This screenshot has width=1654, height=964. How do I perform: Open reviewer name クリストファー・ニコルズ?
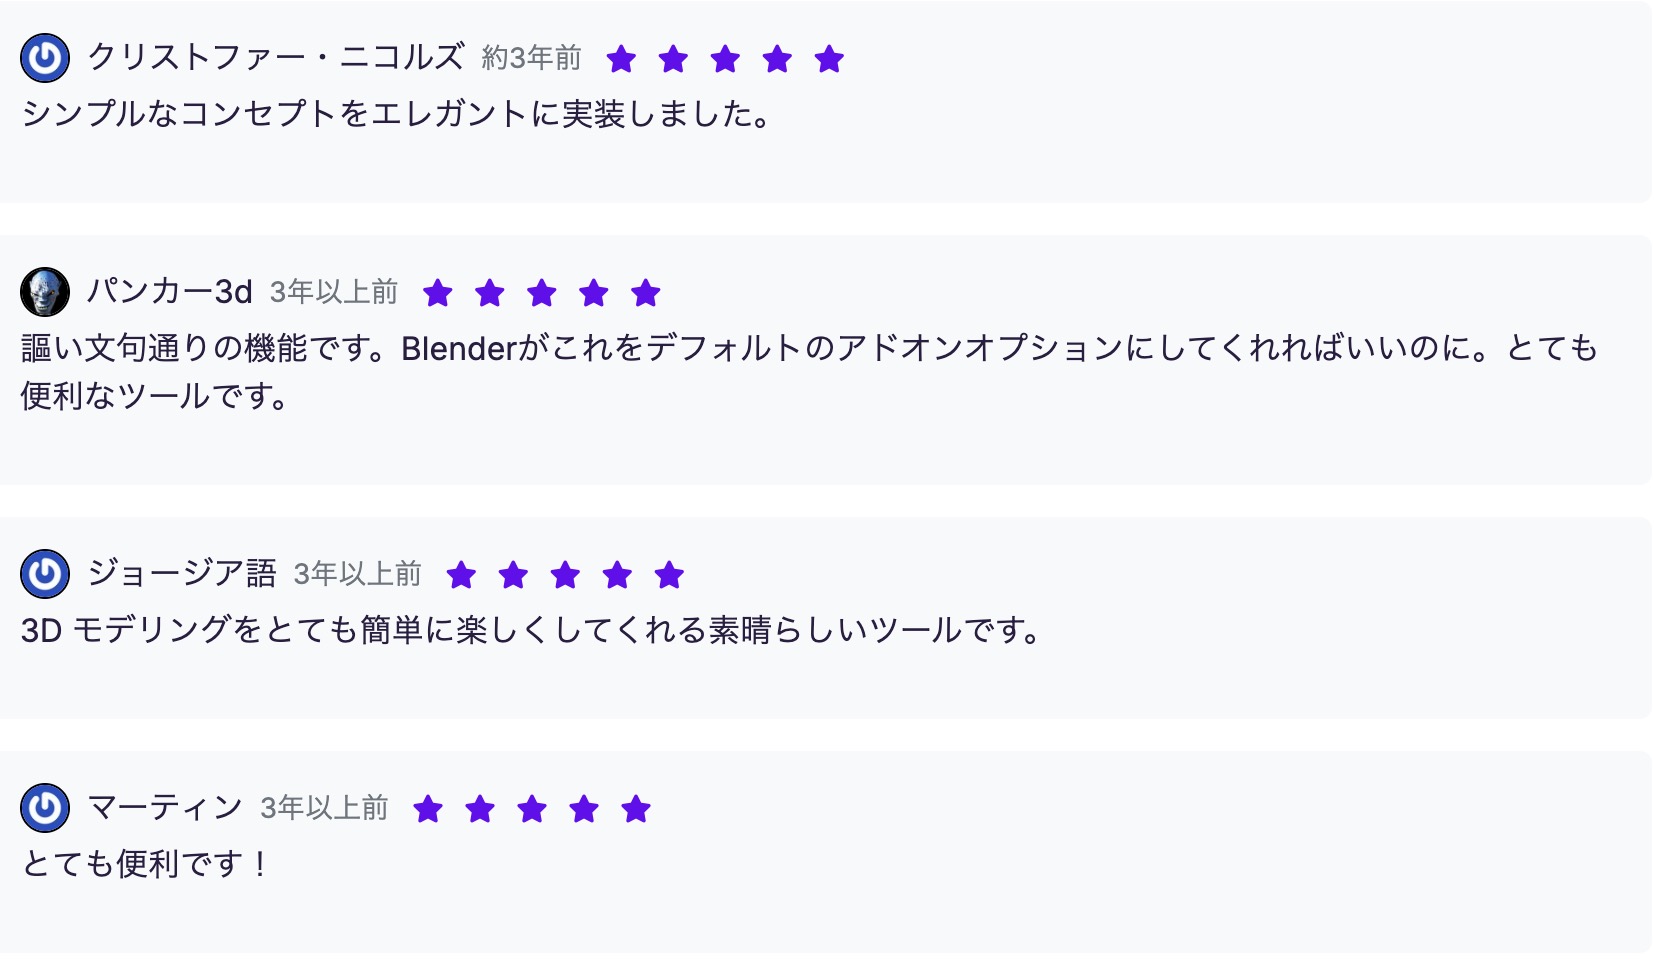(x=276, y=57)
